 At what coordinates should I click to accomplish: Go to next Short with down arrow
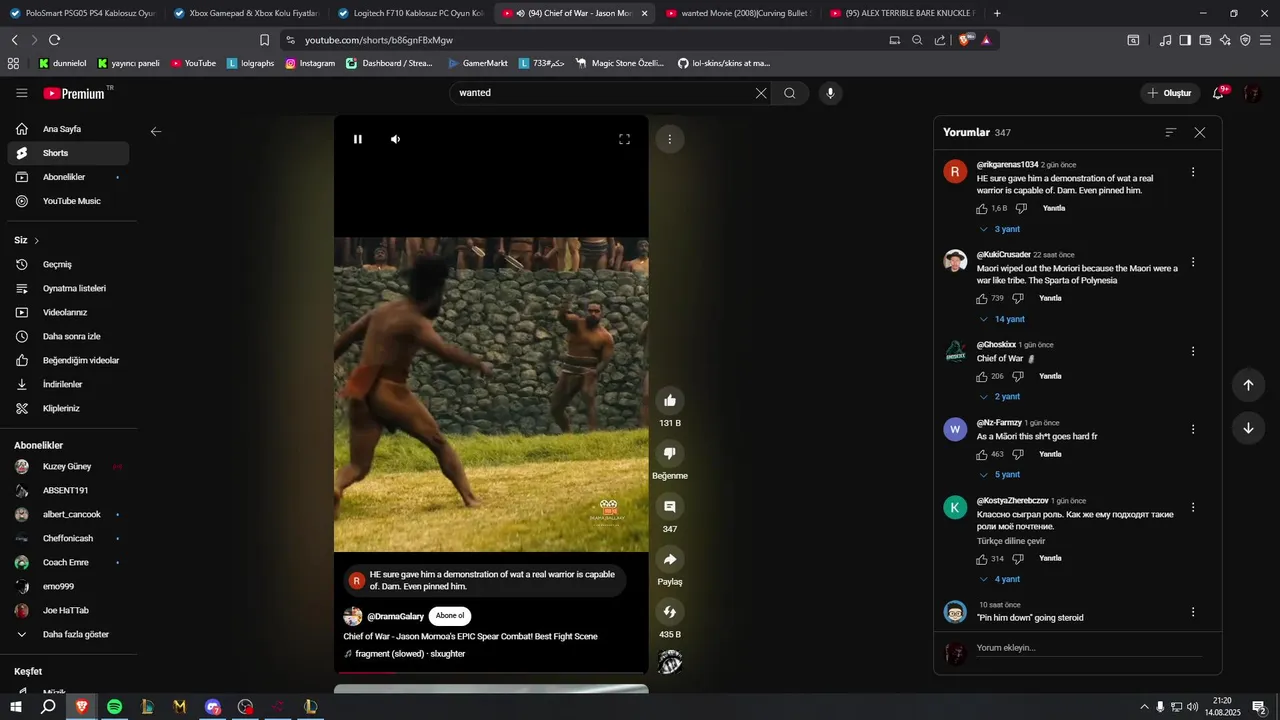[x=1248, y=428]
